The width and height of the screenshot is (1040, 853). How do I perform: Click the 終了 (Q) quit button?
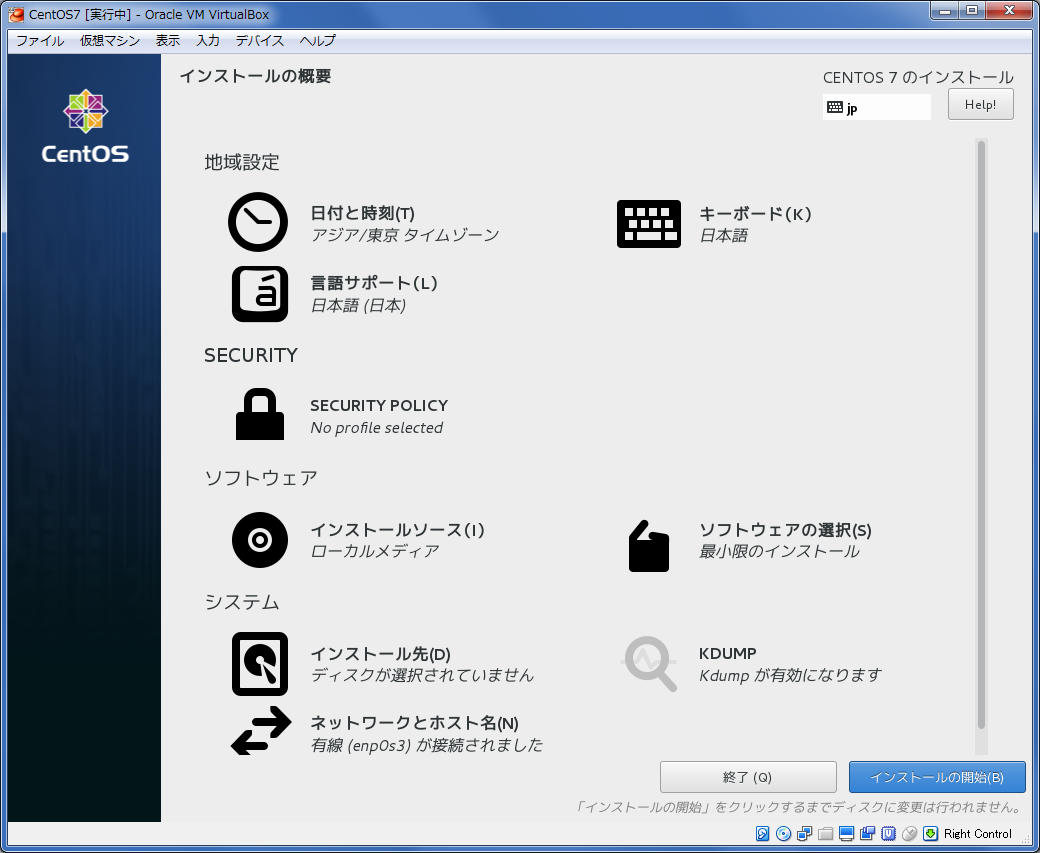tap(747, 777)
